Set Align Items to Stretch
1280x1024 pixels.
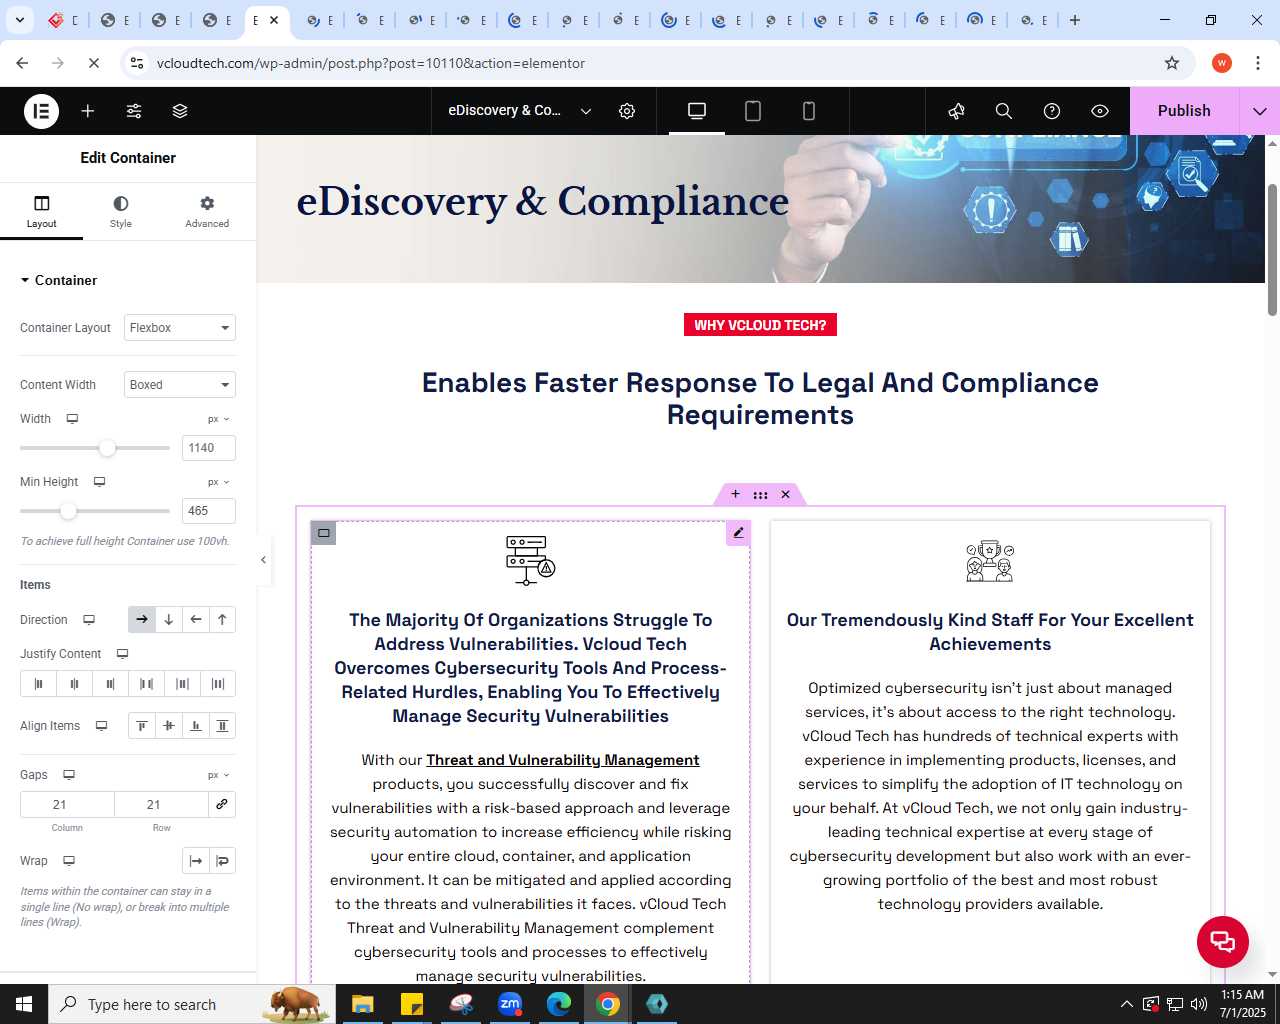coord(222,726)
